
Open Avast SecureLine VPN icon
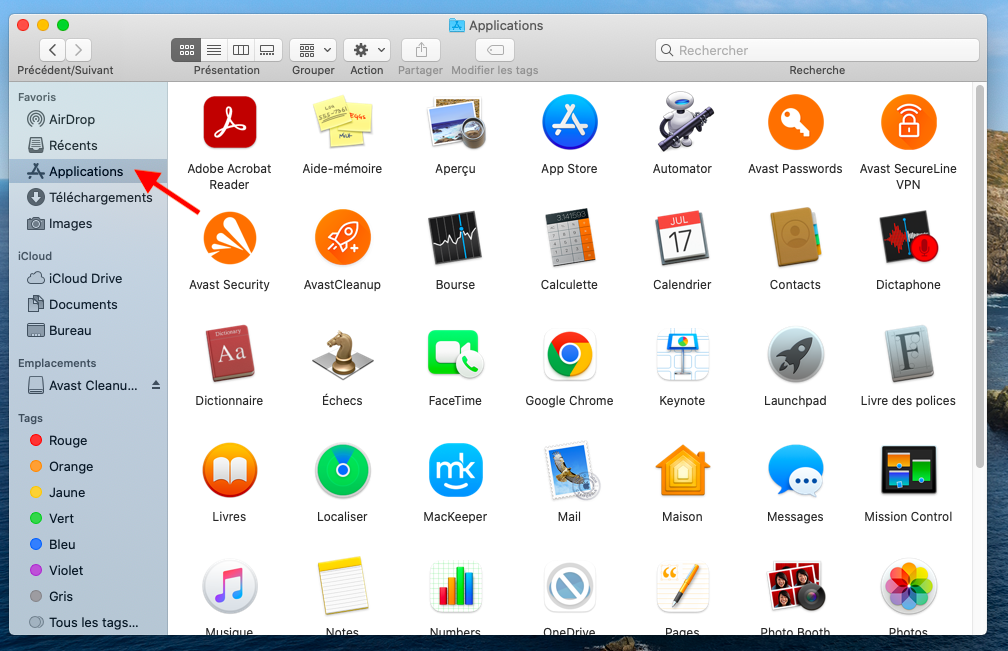pos(908,122)
